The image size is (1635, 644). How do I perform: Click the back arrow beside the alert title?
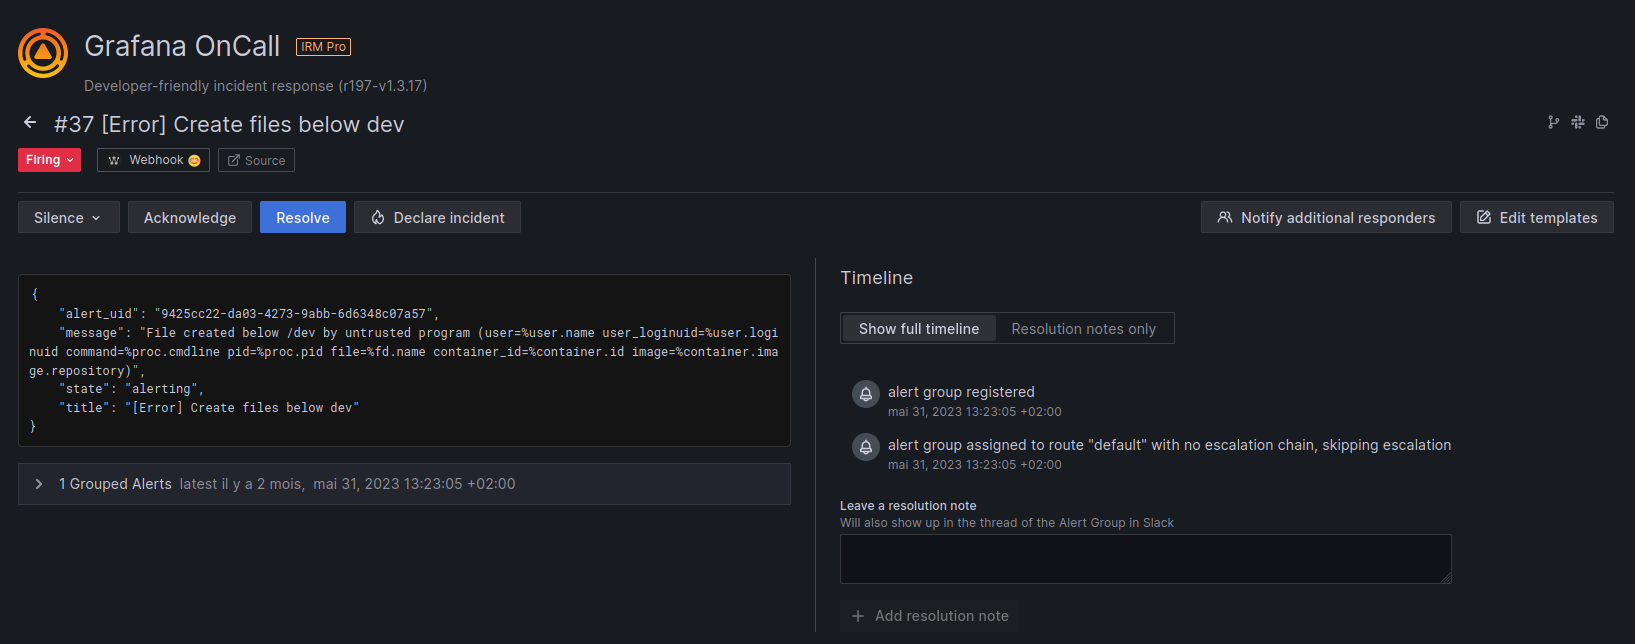pyautogui.click(x=30, y=123)
